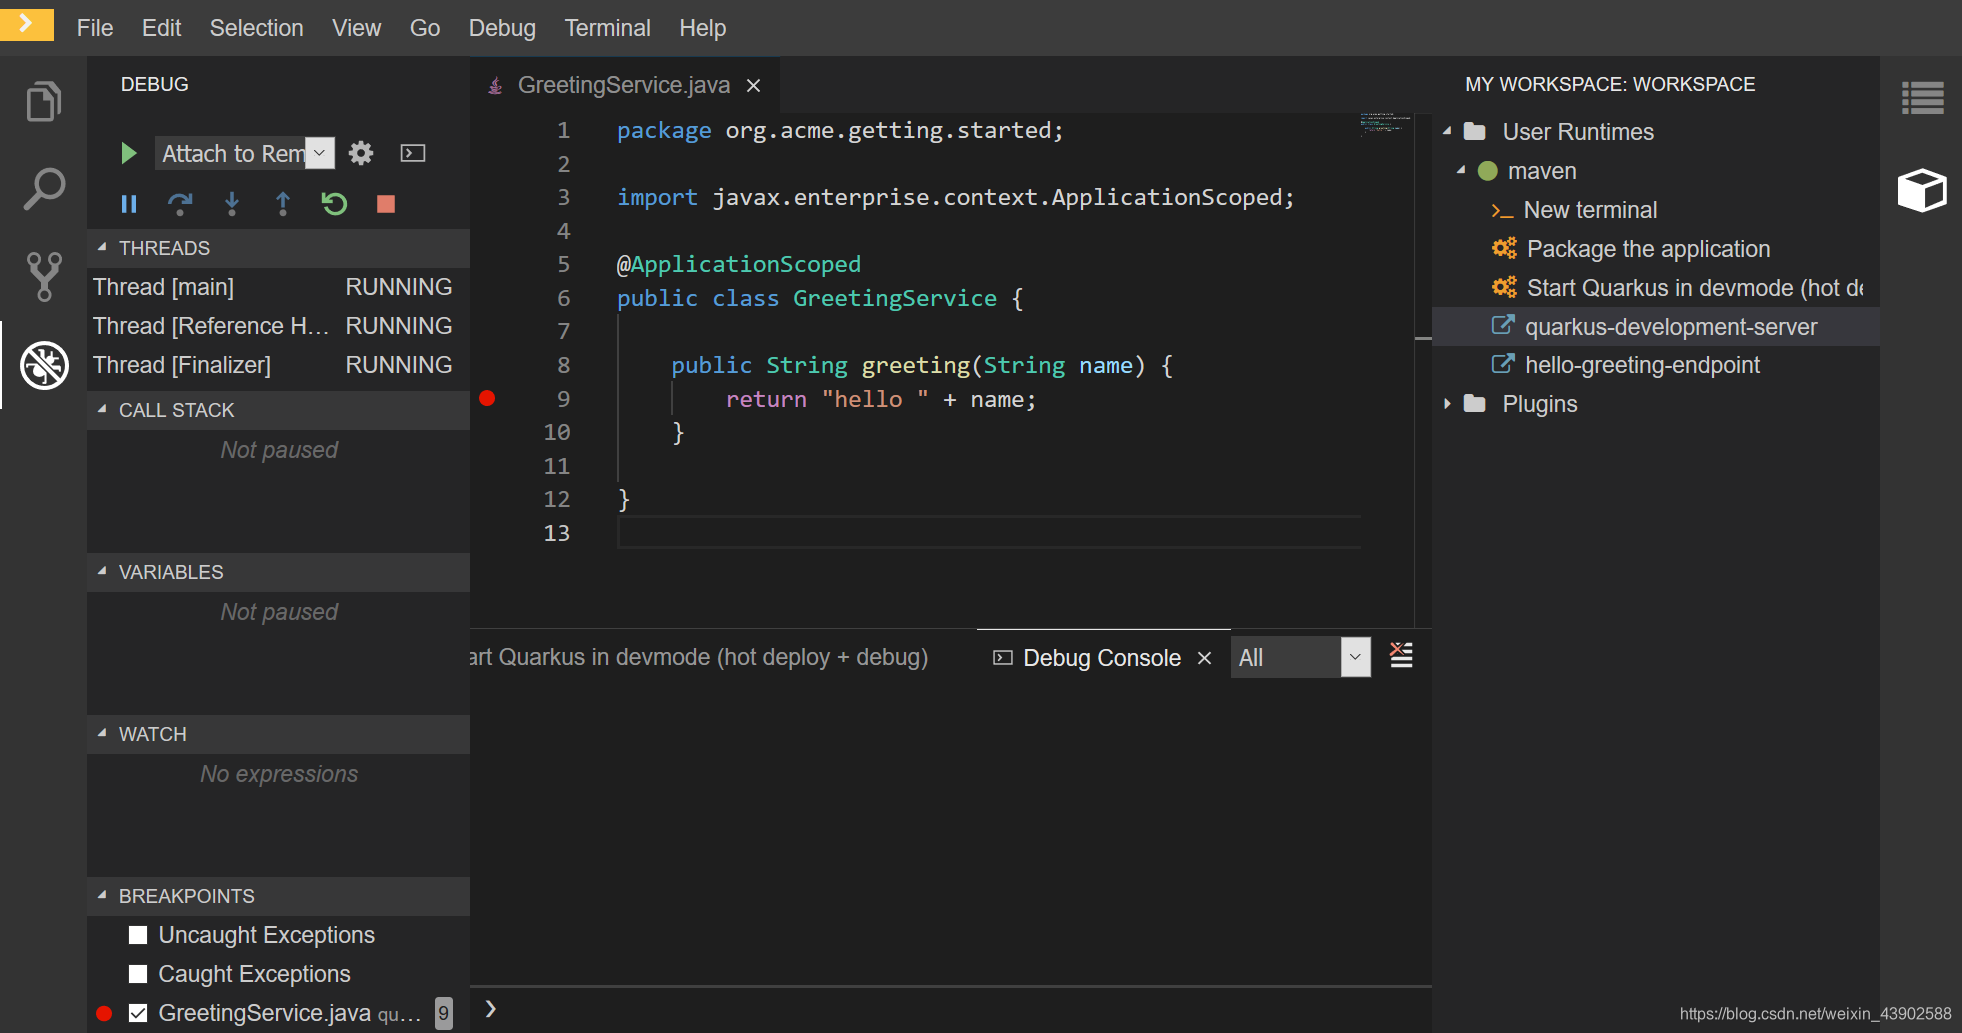The image size is (1962, 1033).
Task: Click the editor minimap preview
Action: 1386,125
